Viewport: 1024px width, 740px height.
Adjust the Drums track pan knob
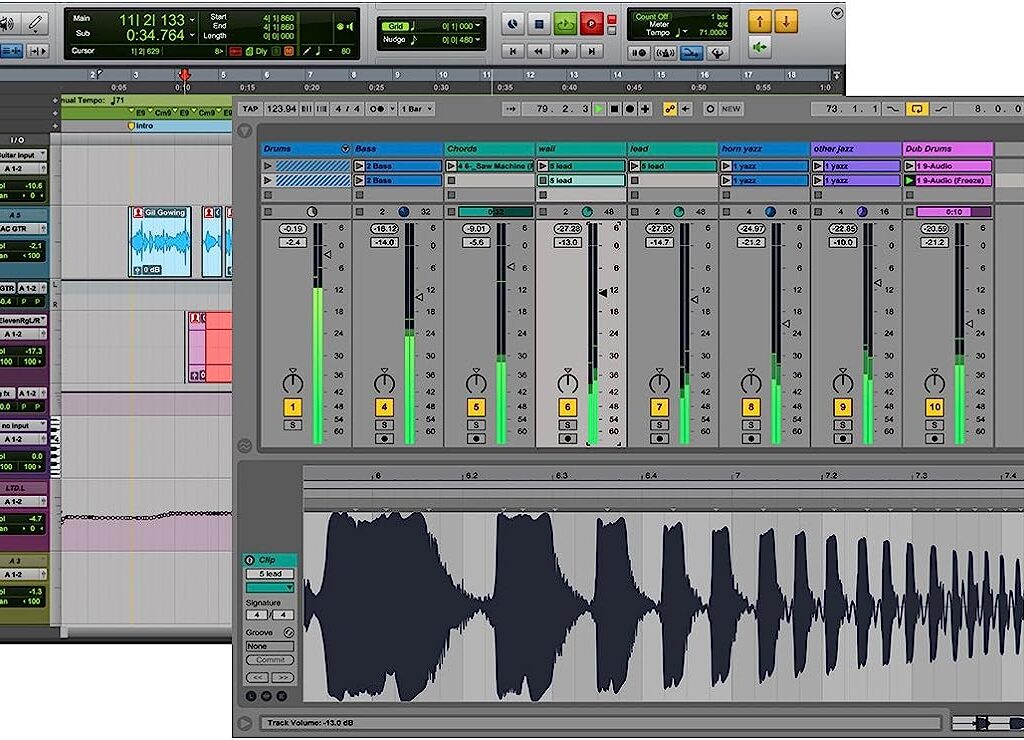pos(293,380)
